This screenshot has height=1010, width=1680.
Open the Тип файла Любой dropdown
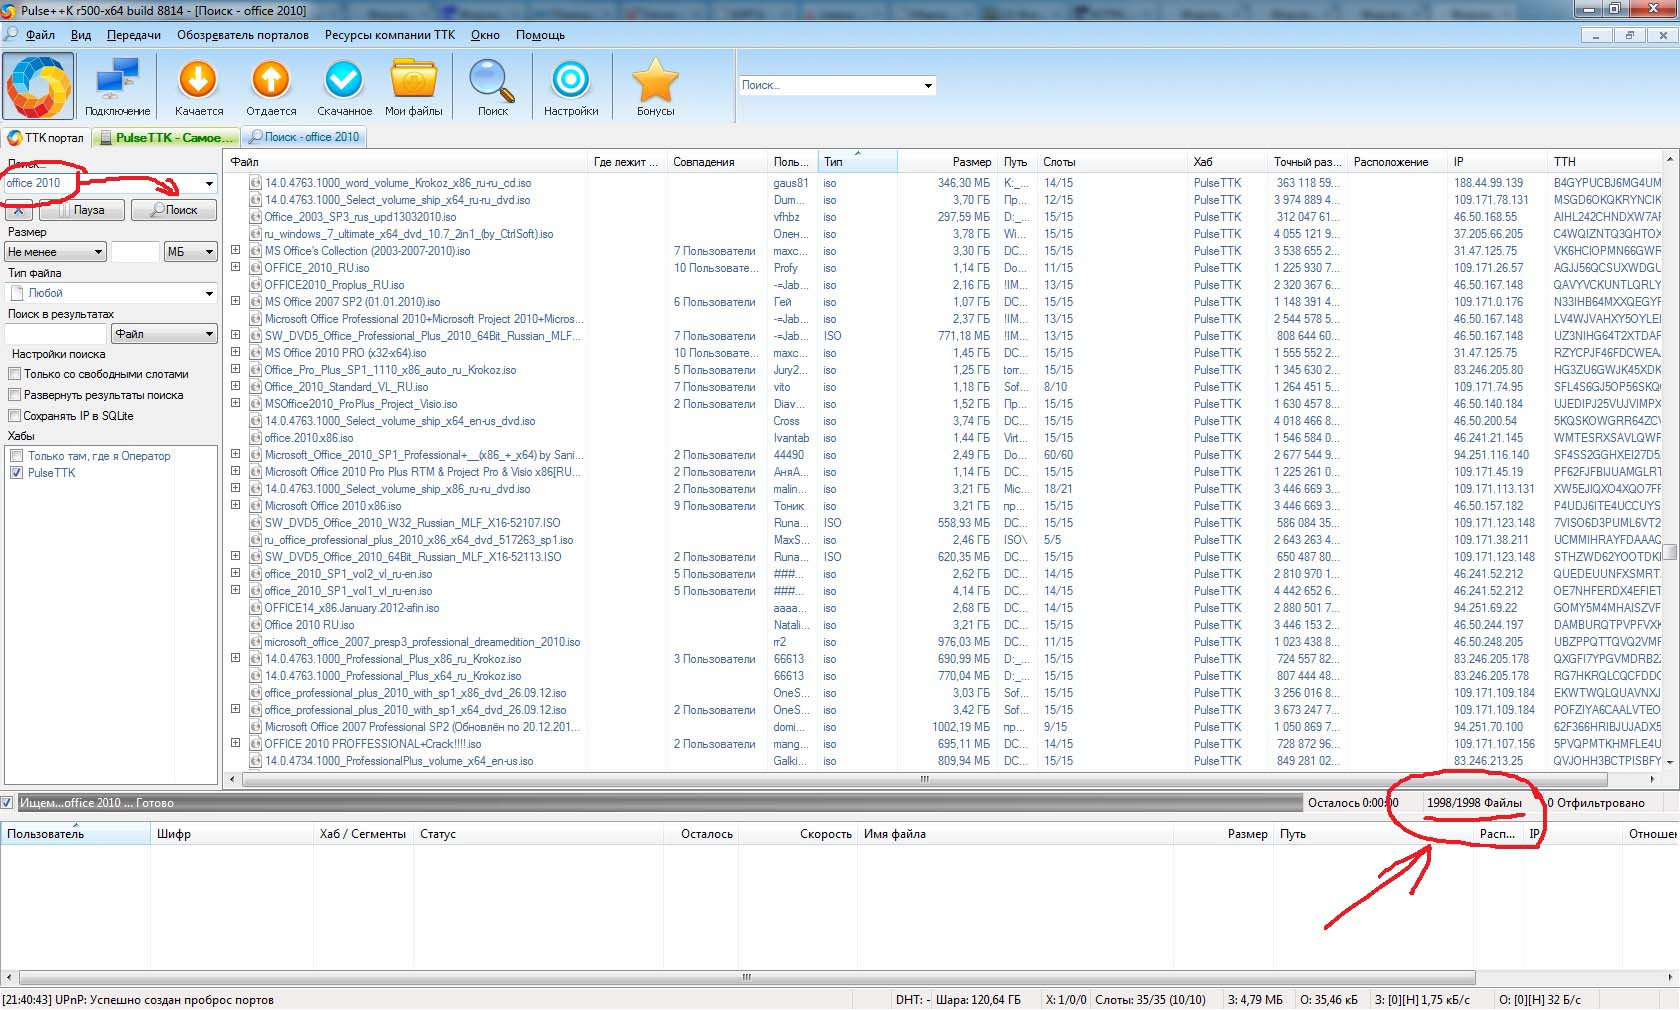pyautogui.click(x=111, y=293)
